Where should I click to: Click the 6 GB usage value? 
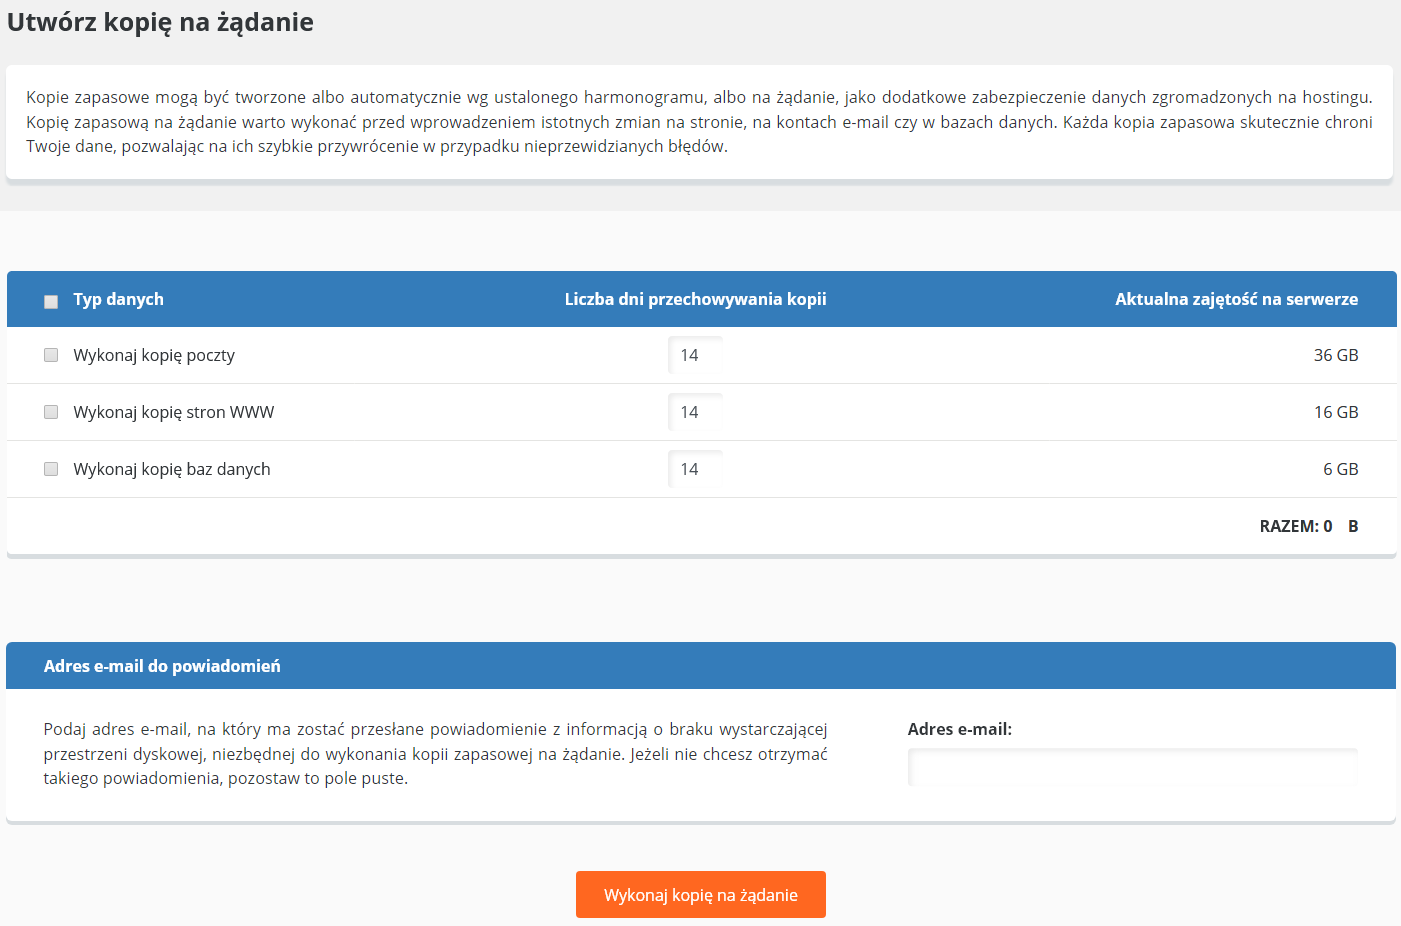[x=1340, y=469]
